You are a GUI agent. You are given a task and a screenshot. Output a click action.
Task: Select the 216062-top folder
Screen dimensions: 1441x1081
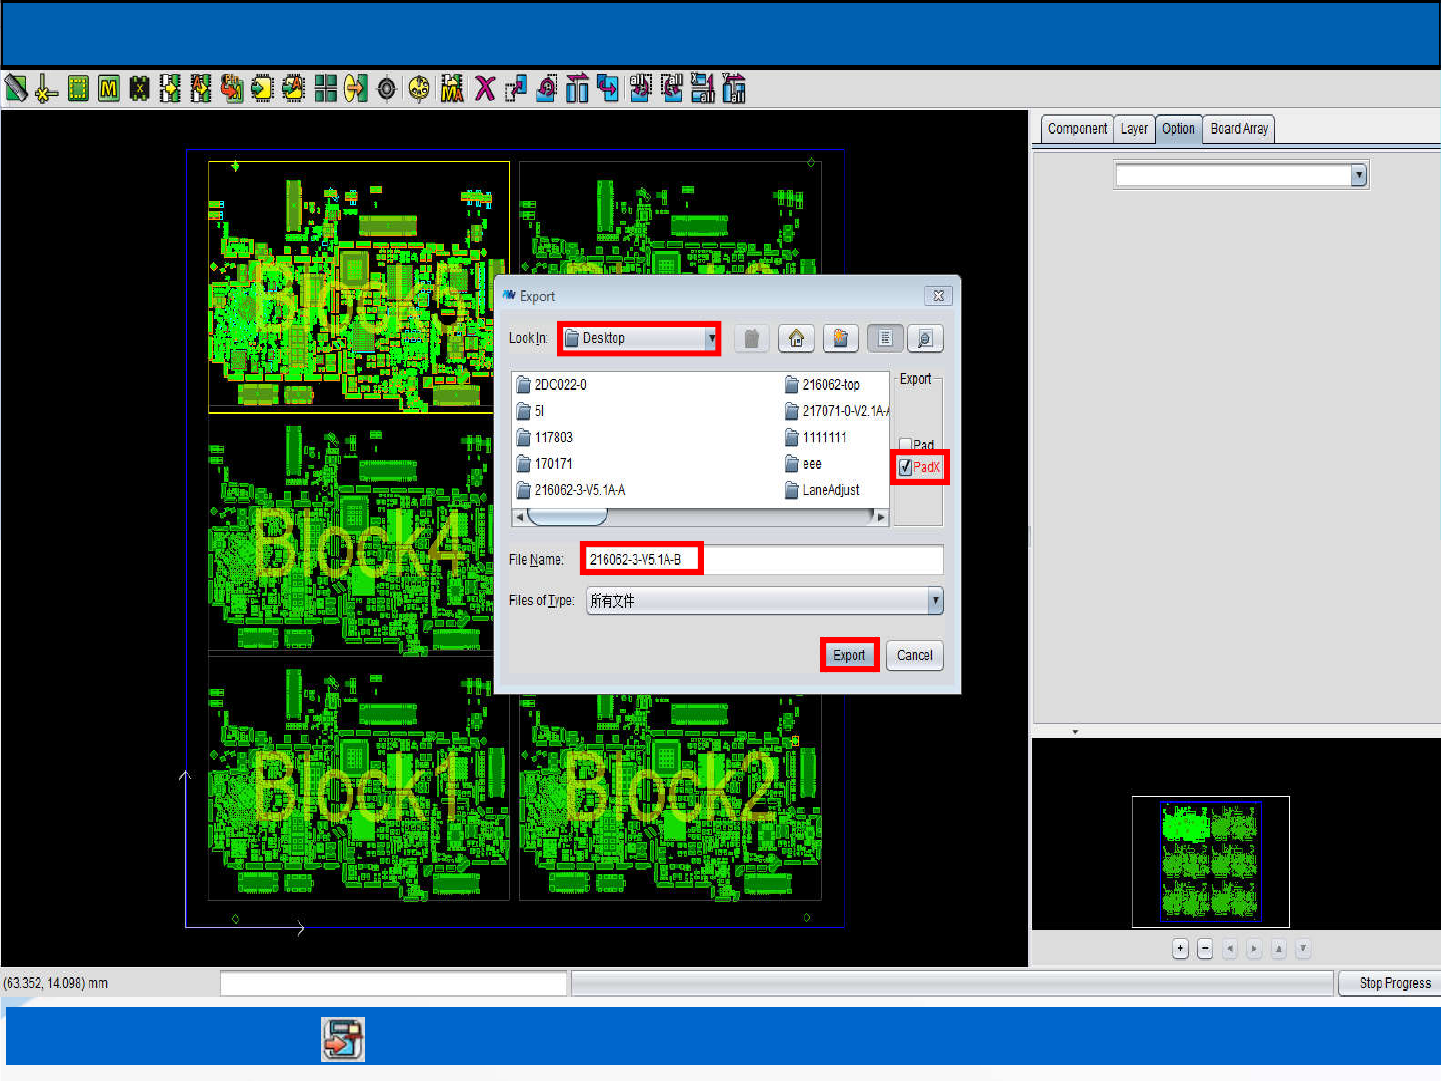pos(822,385)
